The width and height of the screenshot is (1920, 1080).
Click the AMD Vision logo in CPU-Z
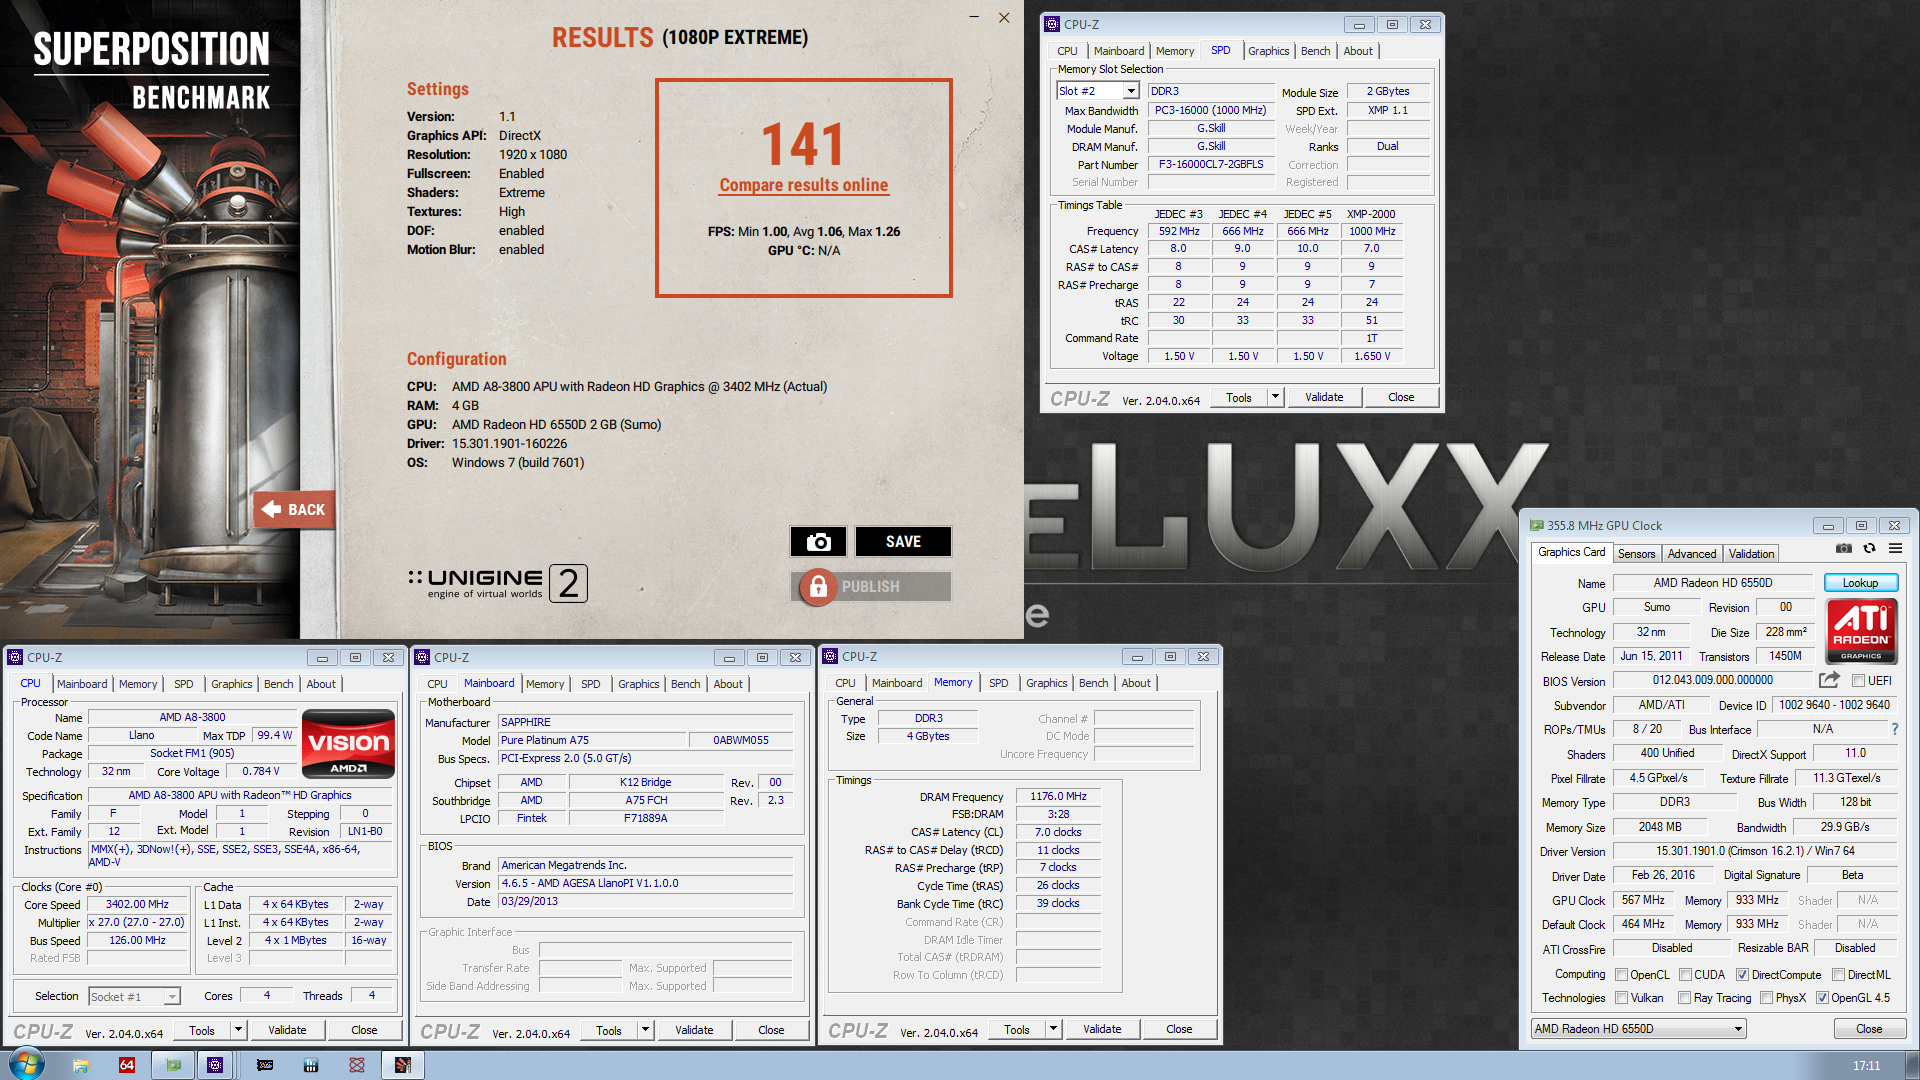click(348, 744)
